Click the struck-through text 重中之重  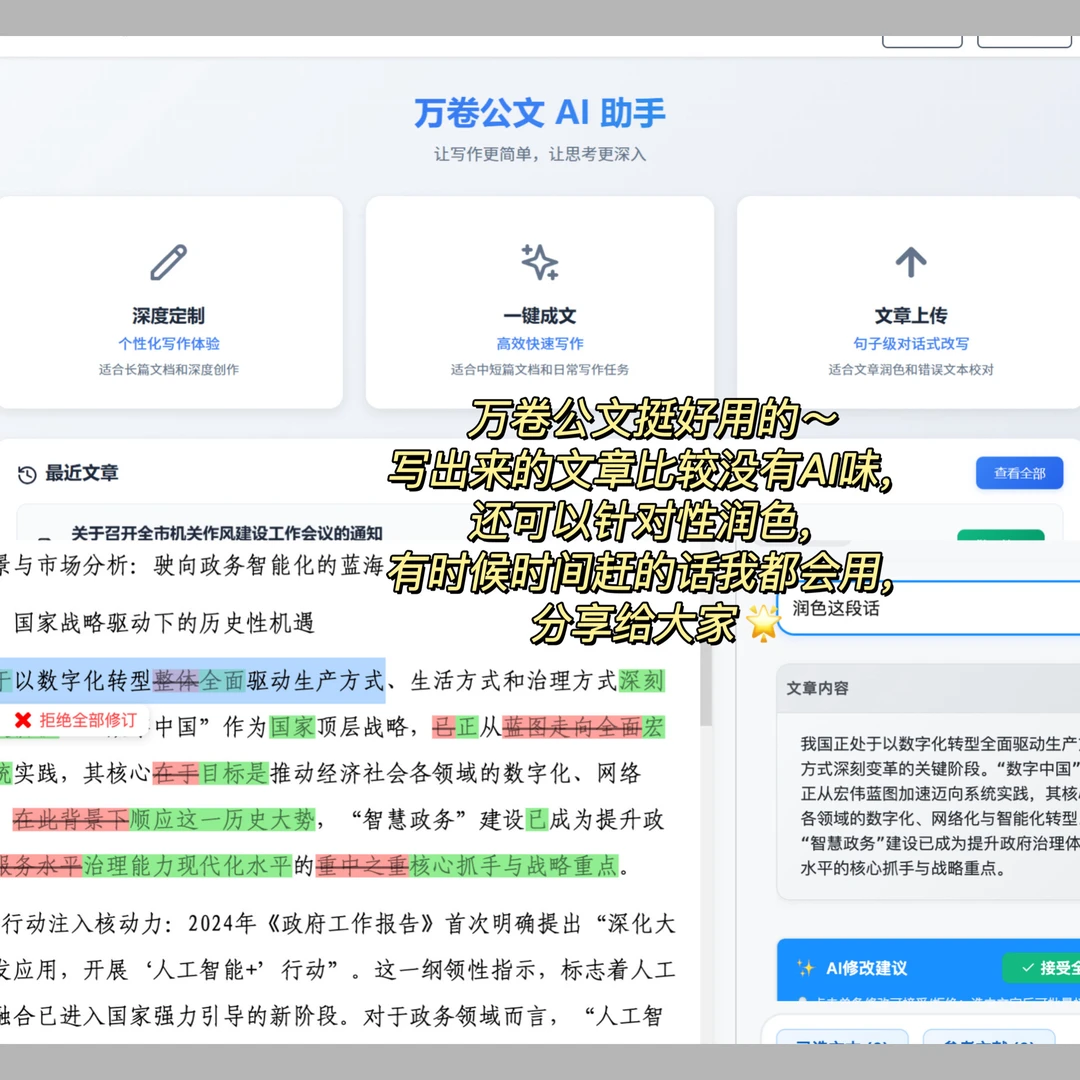click(x=362, y=866)
